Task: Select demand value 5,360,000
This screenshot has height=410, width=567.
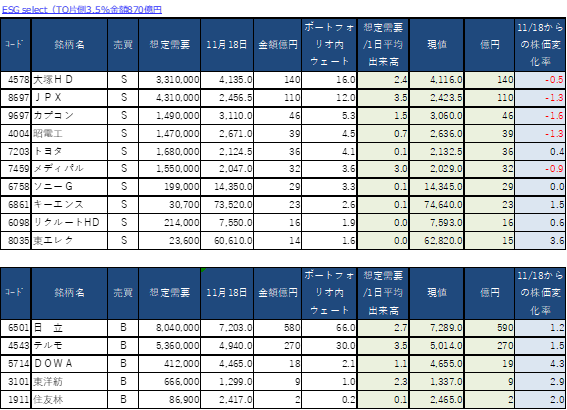Action: pos(170,346)
